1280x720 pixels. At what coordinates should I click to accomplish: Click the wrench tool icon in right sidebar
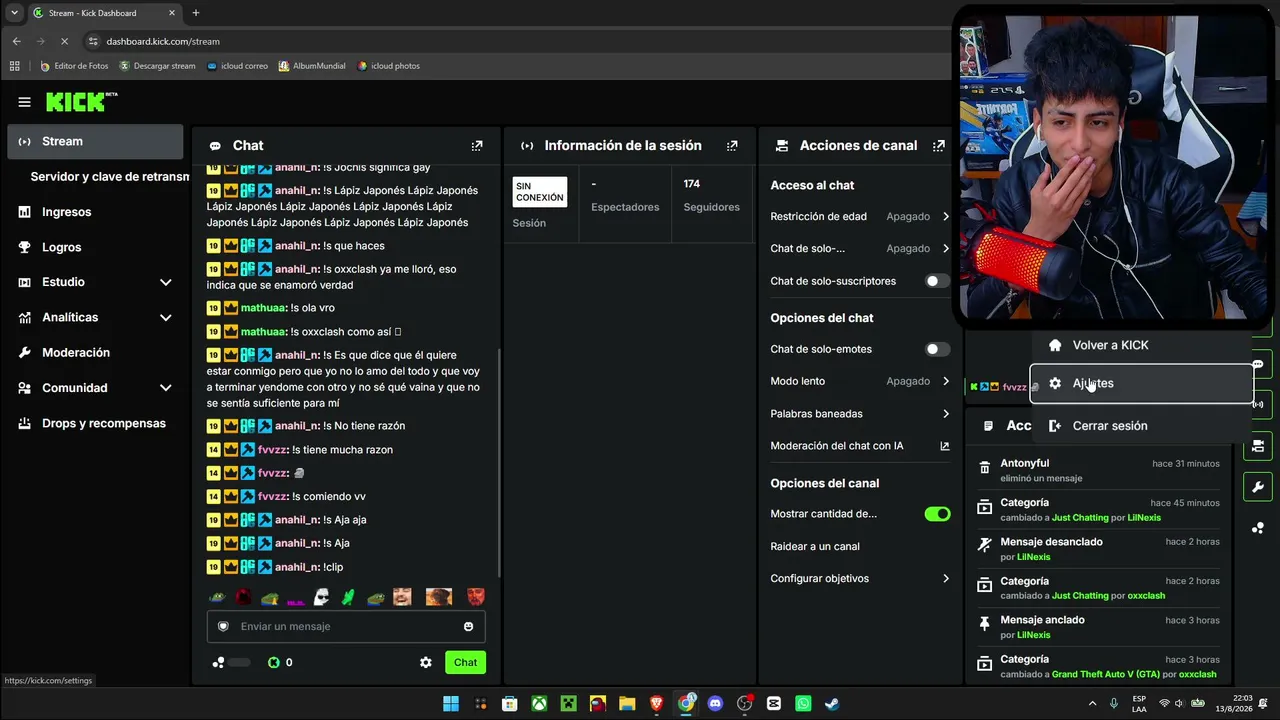click(1257, 487)
